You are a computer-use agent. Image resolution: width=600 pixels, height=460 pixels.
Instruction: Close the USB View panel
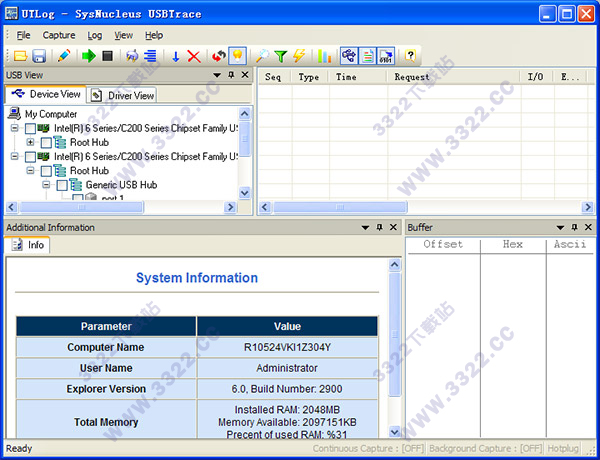coord(245,75)
